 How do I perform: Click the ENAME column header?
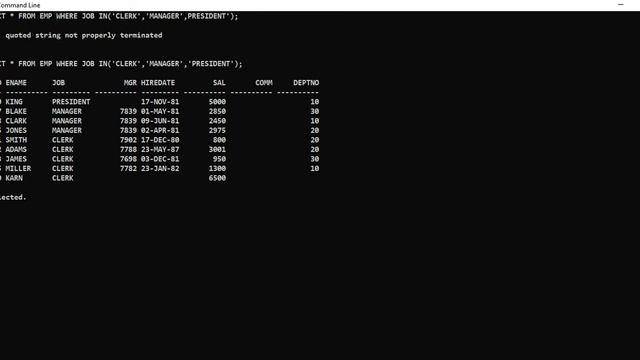[x=16, y=83]
